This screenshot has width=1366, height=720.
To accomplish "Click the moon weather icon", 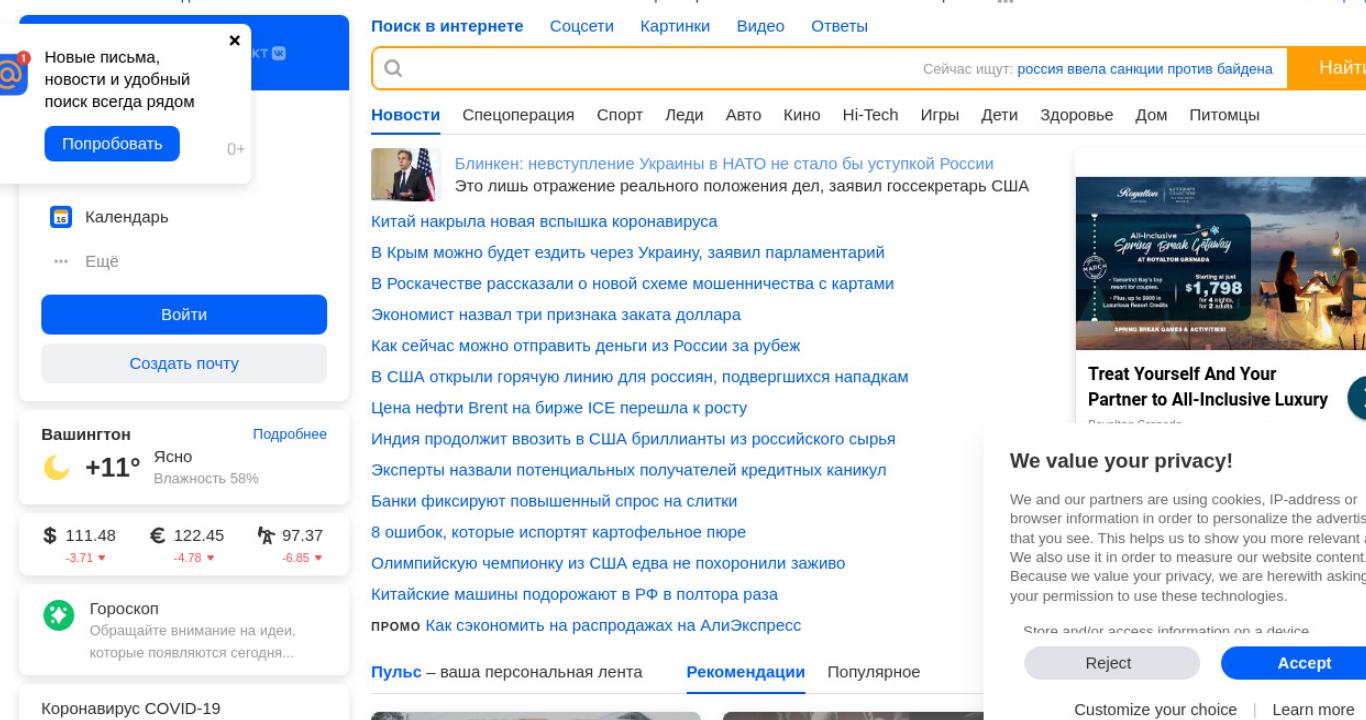I will [56, 467].
